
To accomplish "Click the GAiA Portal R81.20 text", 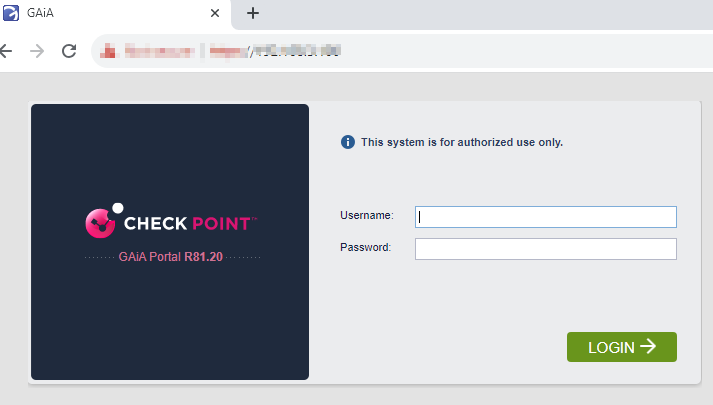I will coord(171,257).
